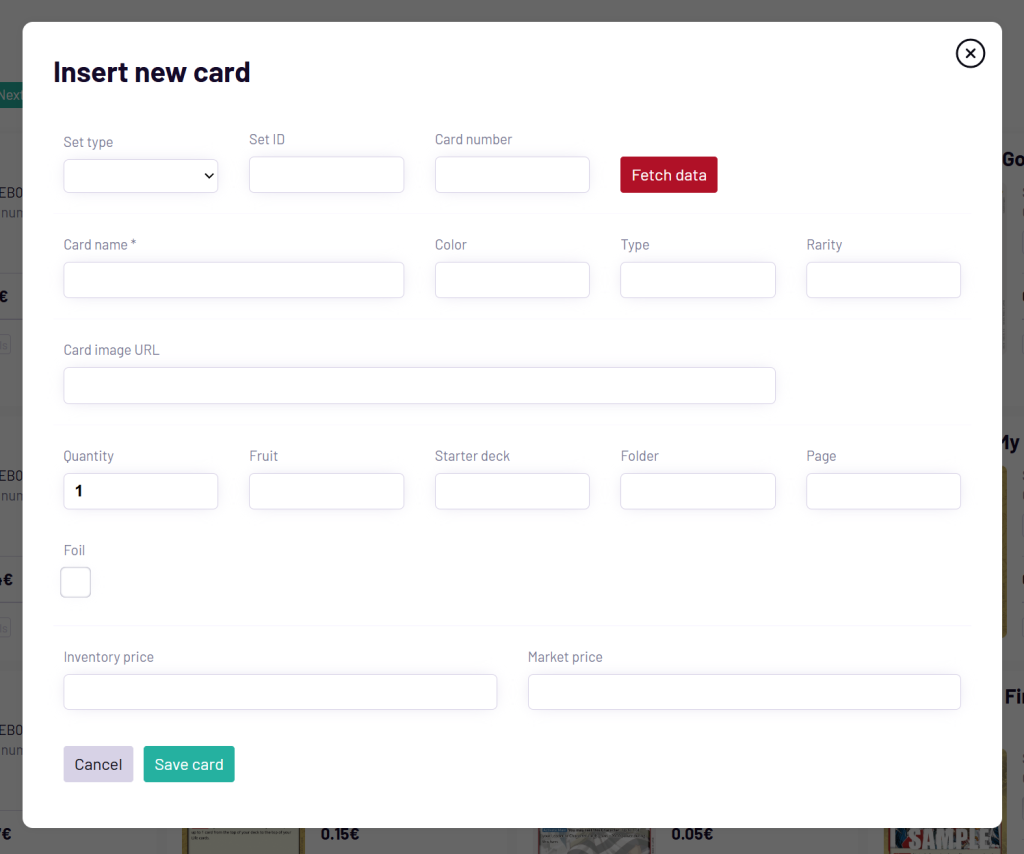Click the Fruit input field
1024x854 pixels.
point(326,491)
